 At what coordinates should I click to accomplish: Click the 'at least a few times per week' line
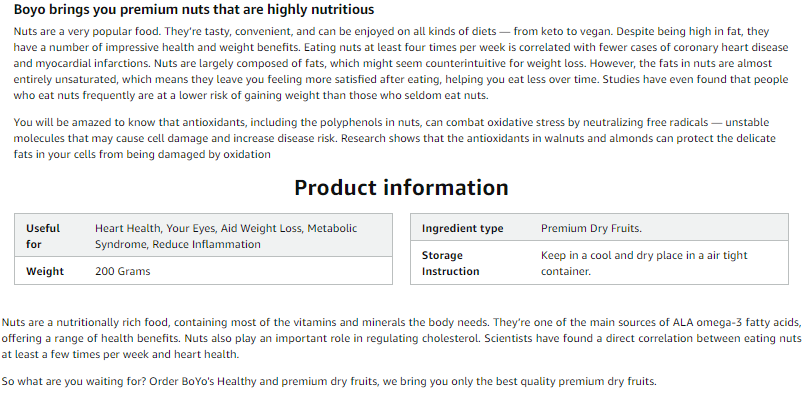[x=120, y=354]
